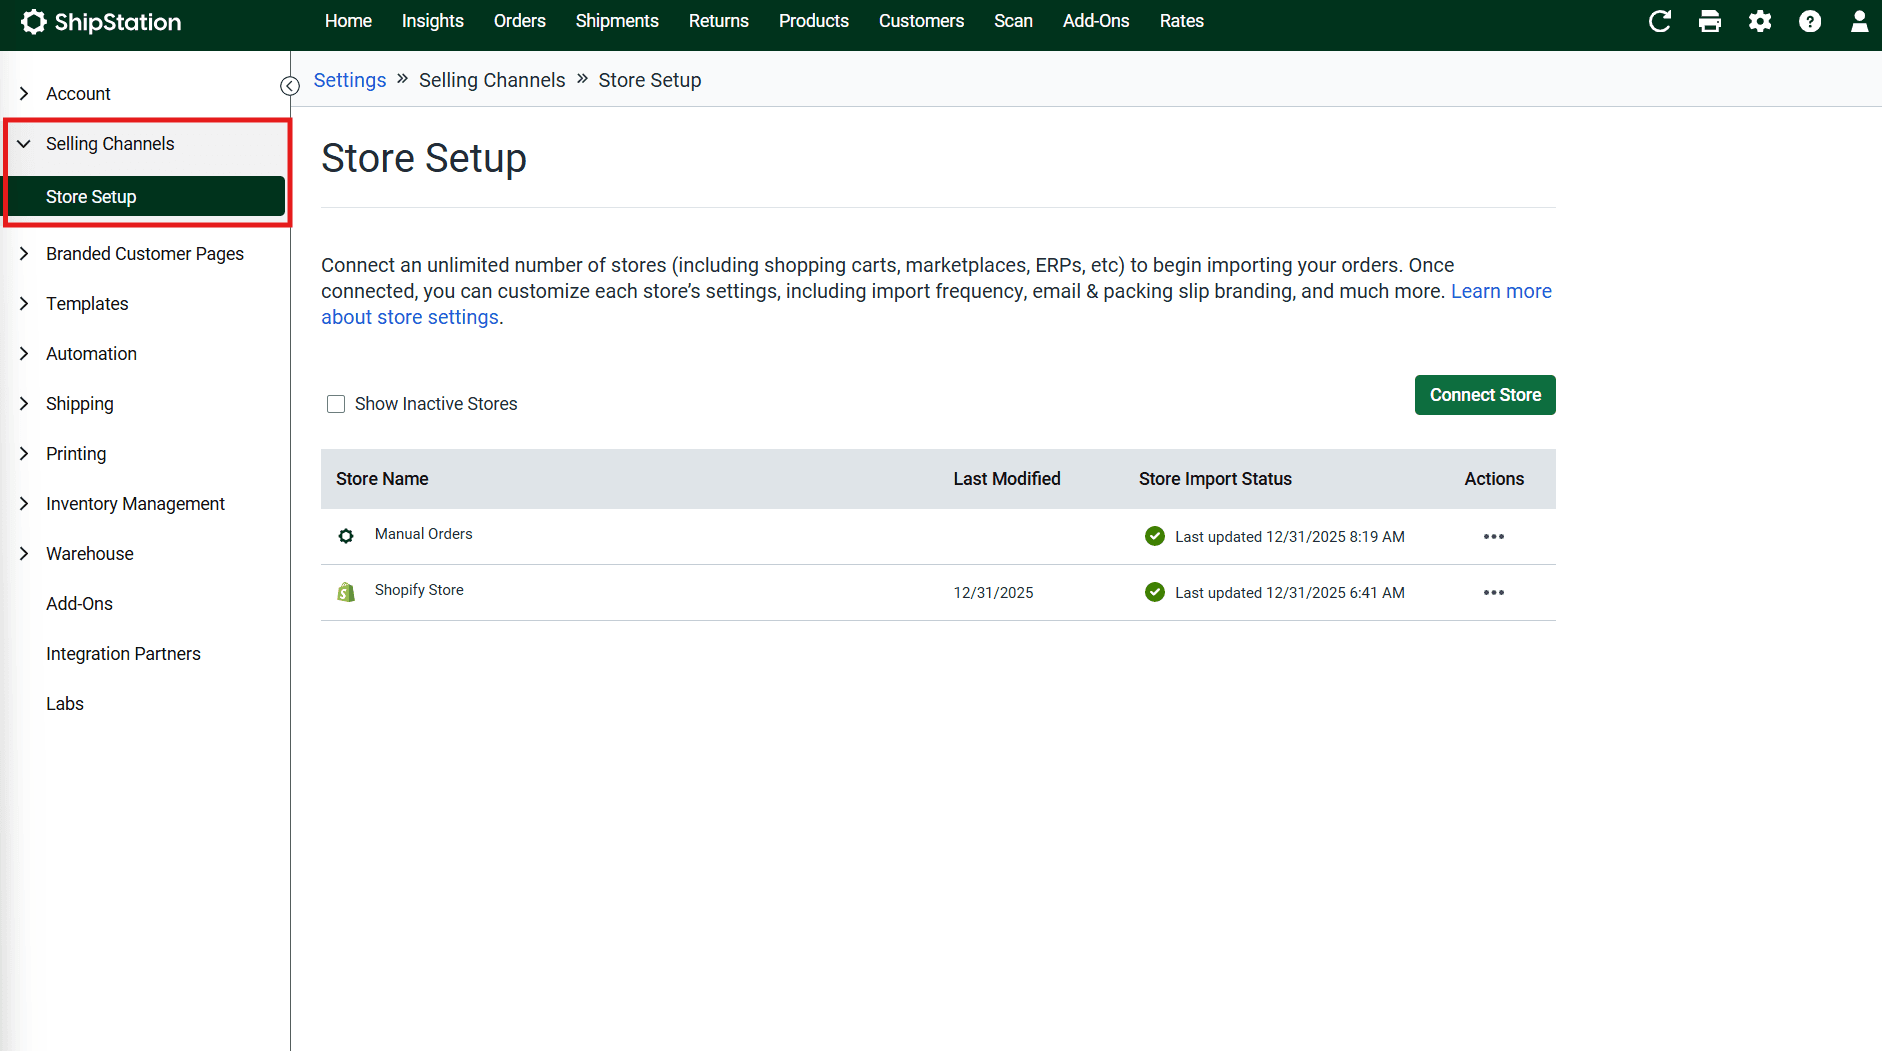Open the Returns menu
Screen dimensions: 1882x1051
coord(719,21)
